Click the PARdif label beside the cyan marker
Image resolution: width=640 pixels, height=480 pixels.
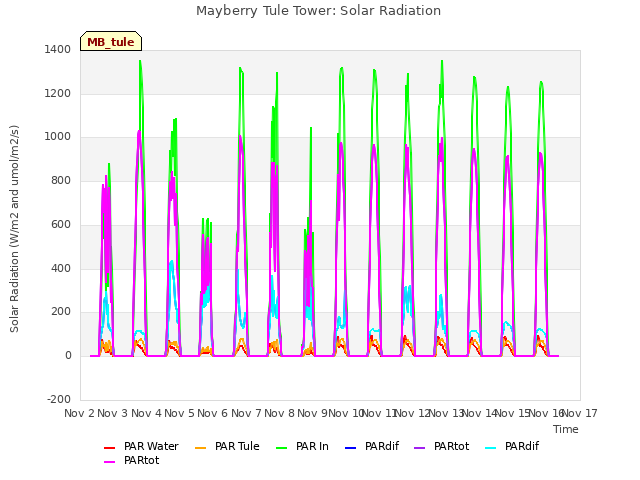pyautogui.click(x=522, y=447)
